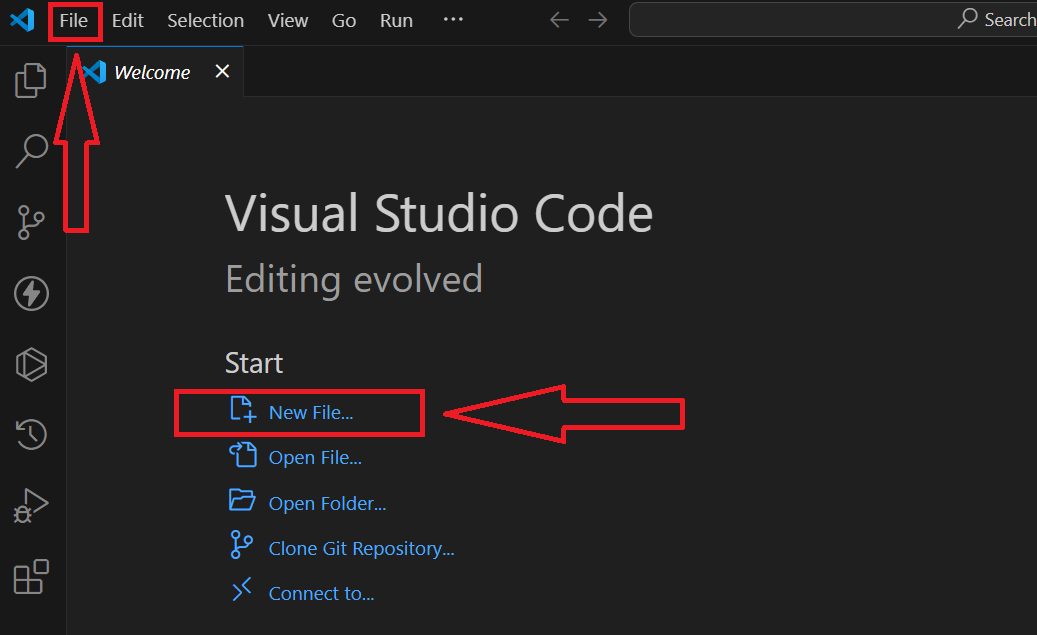The width and height of the screenshot is (1037, 635).
Task: Go back with the left arrow
Action: point(560,20)
